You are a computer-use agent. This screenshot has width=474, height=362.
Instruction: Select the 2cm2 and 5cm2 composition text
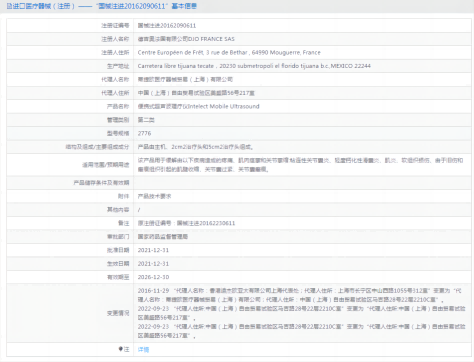pos(196,147)
